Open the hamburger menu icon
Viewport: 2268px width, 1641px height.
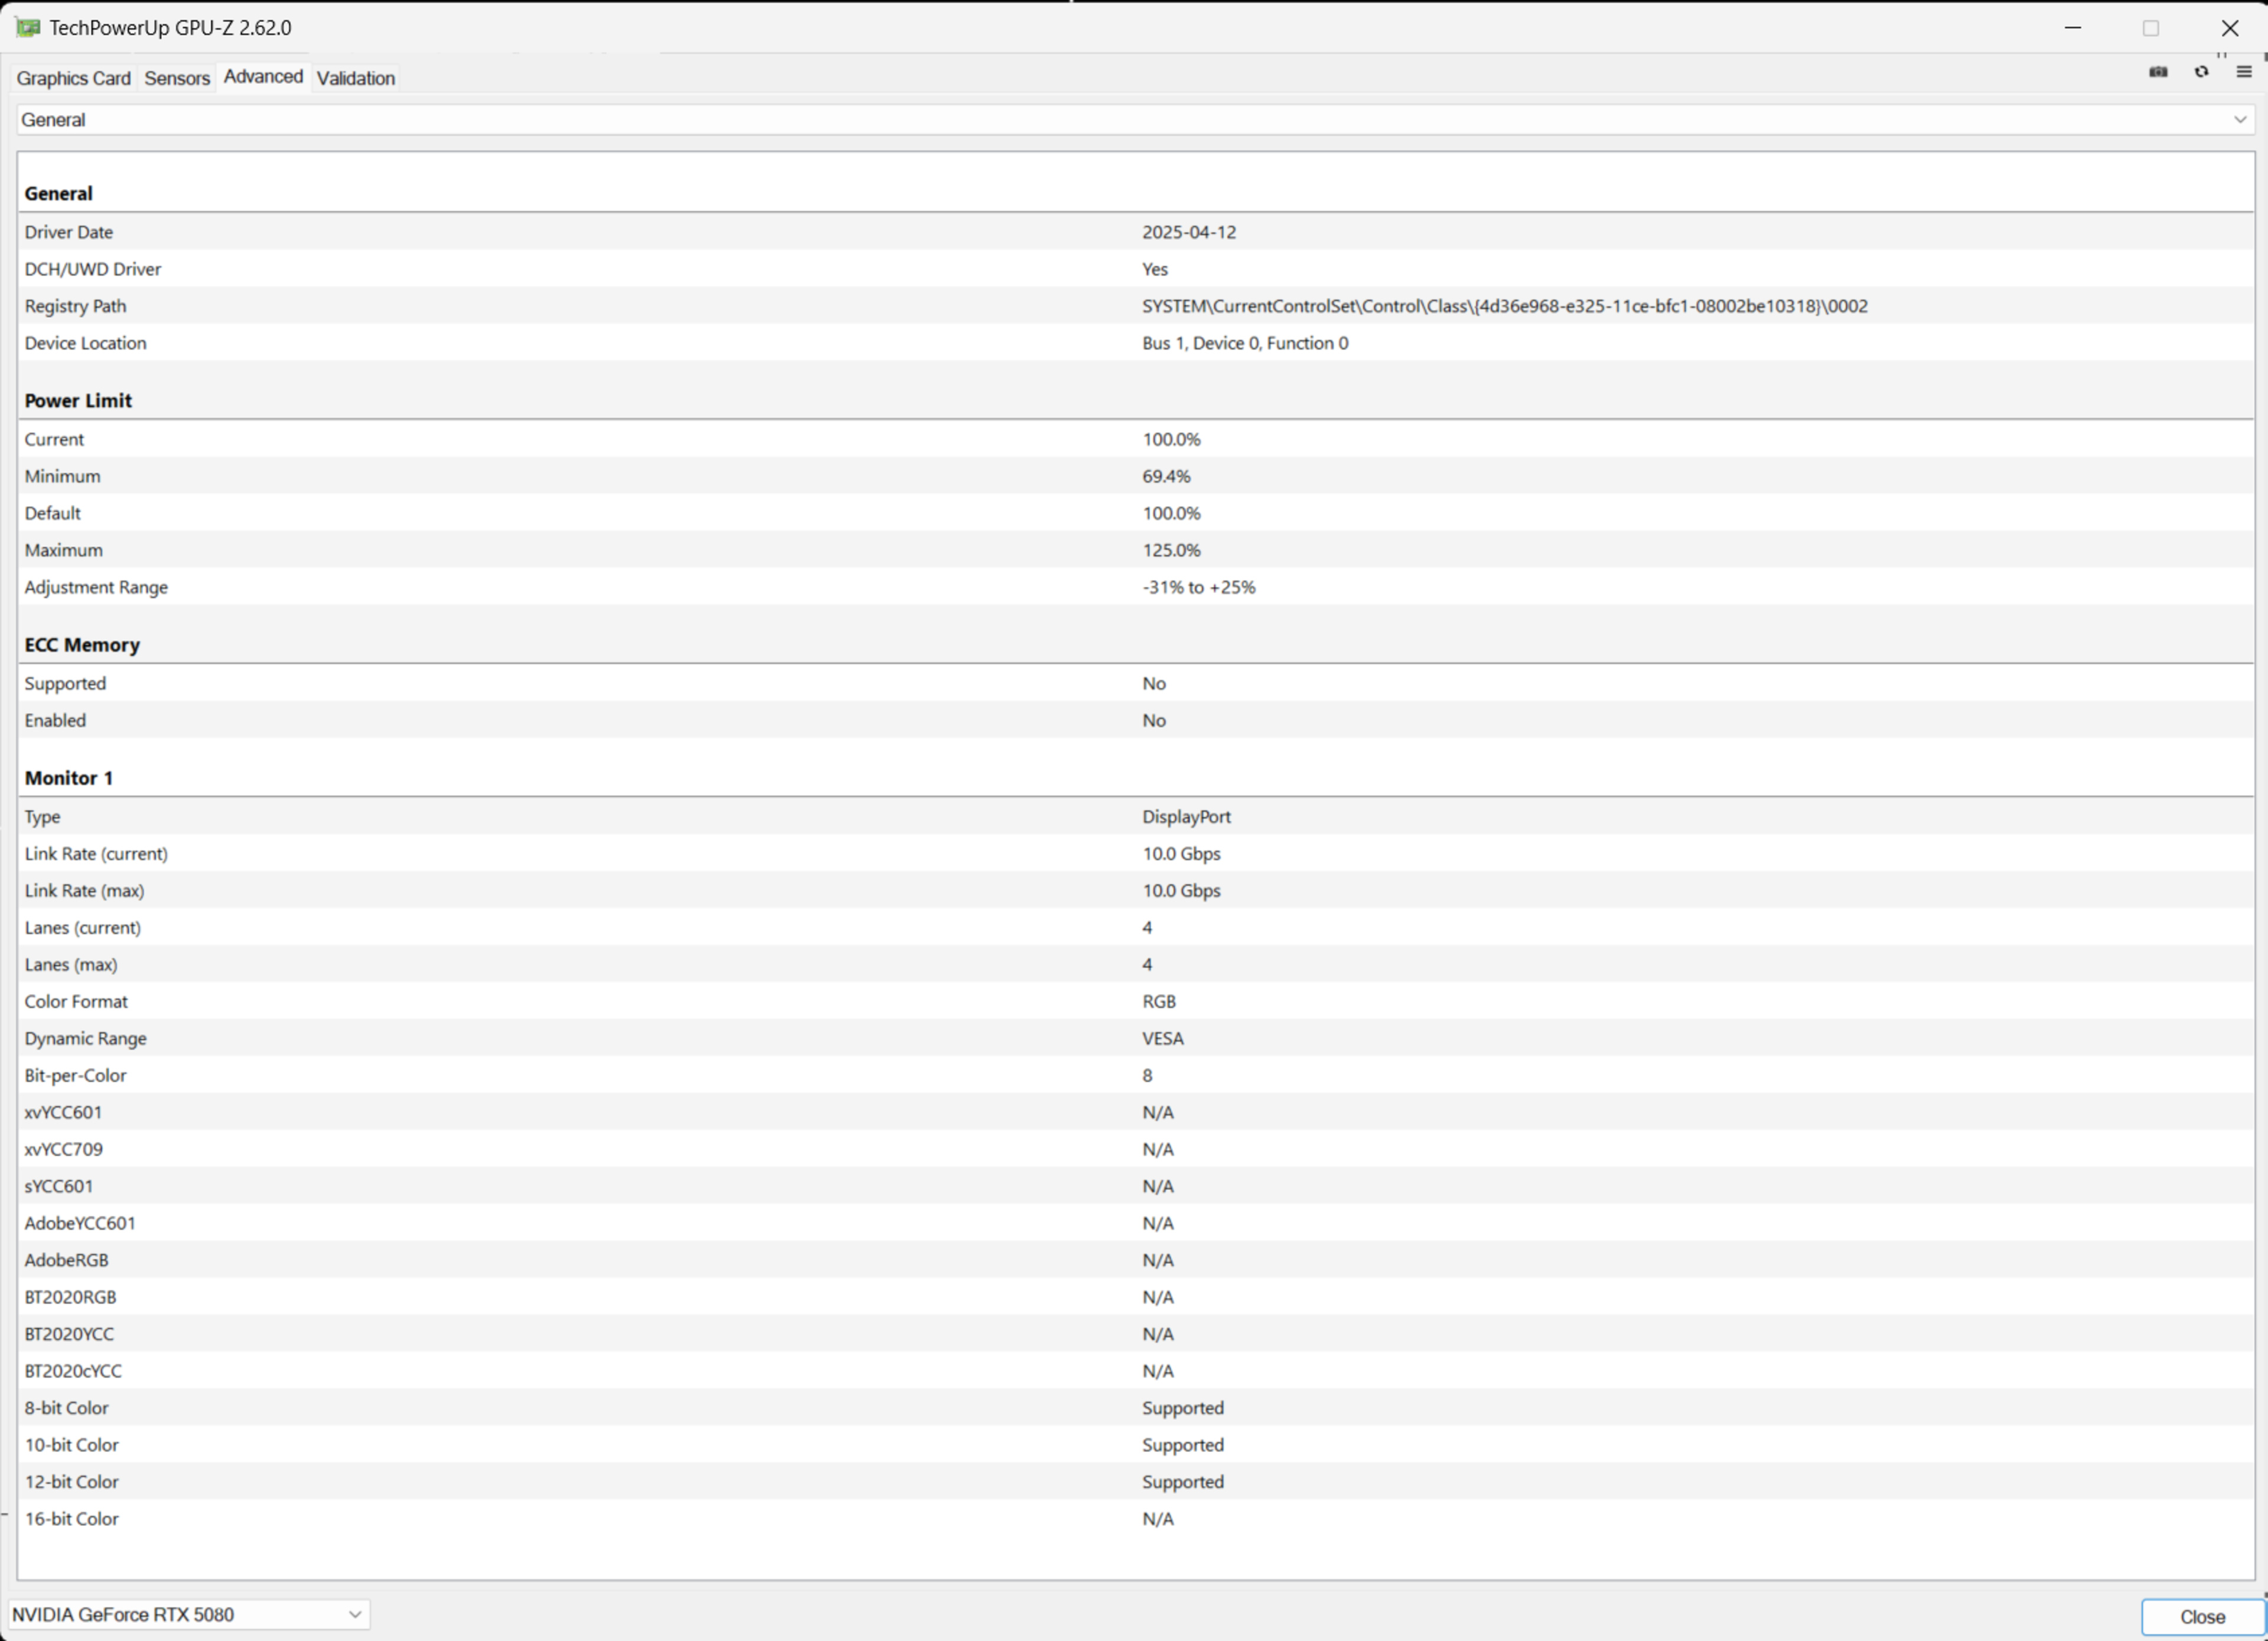click(x=2244, y=72)
